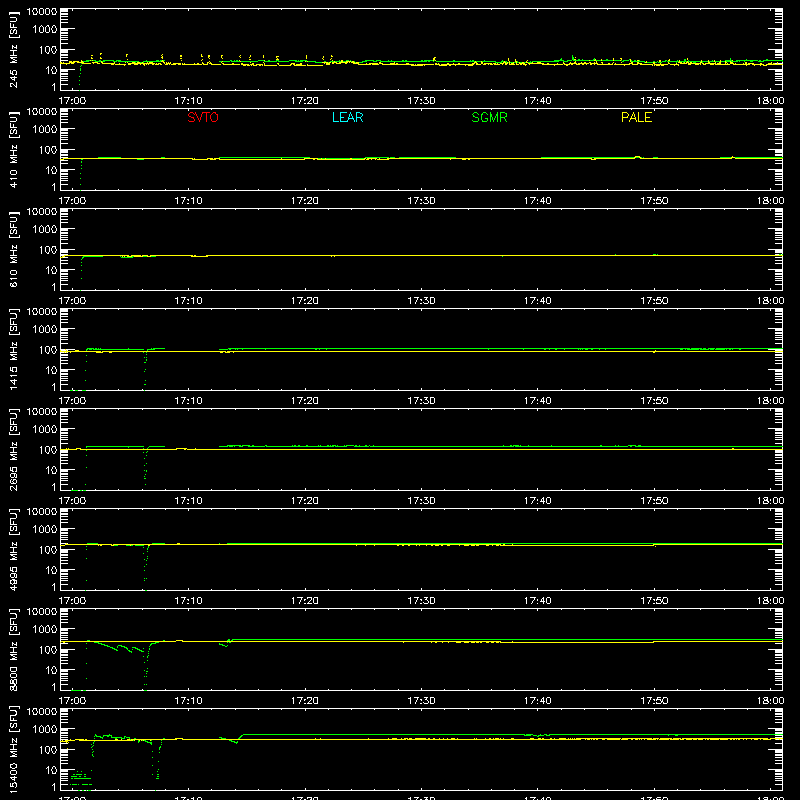
Task: Click the 17:50 label under the 410 MHz panel
Action: click(654, 201)
